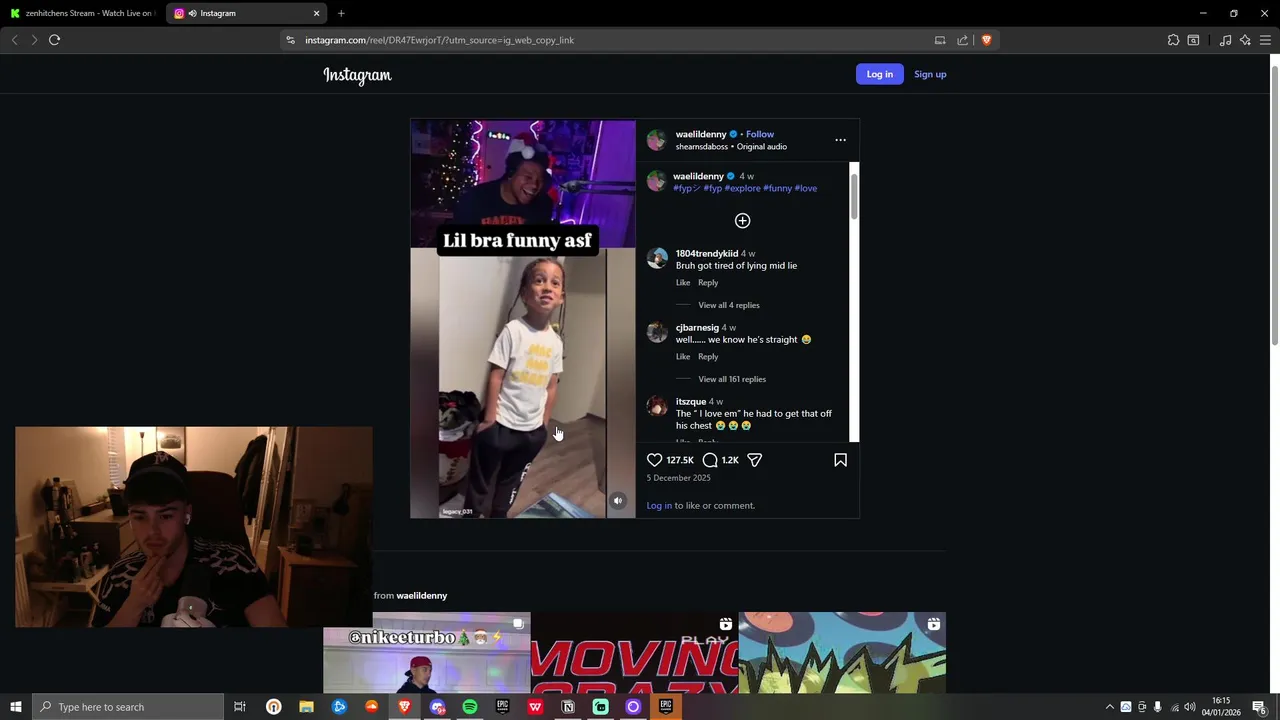
Task: Click the Windows search box
Action: (x=128, y=707)
